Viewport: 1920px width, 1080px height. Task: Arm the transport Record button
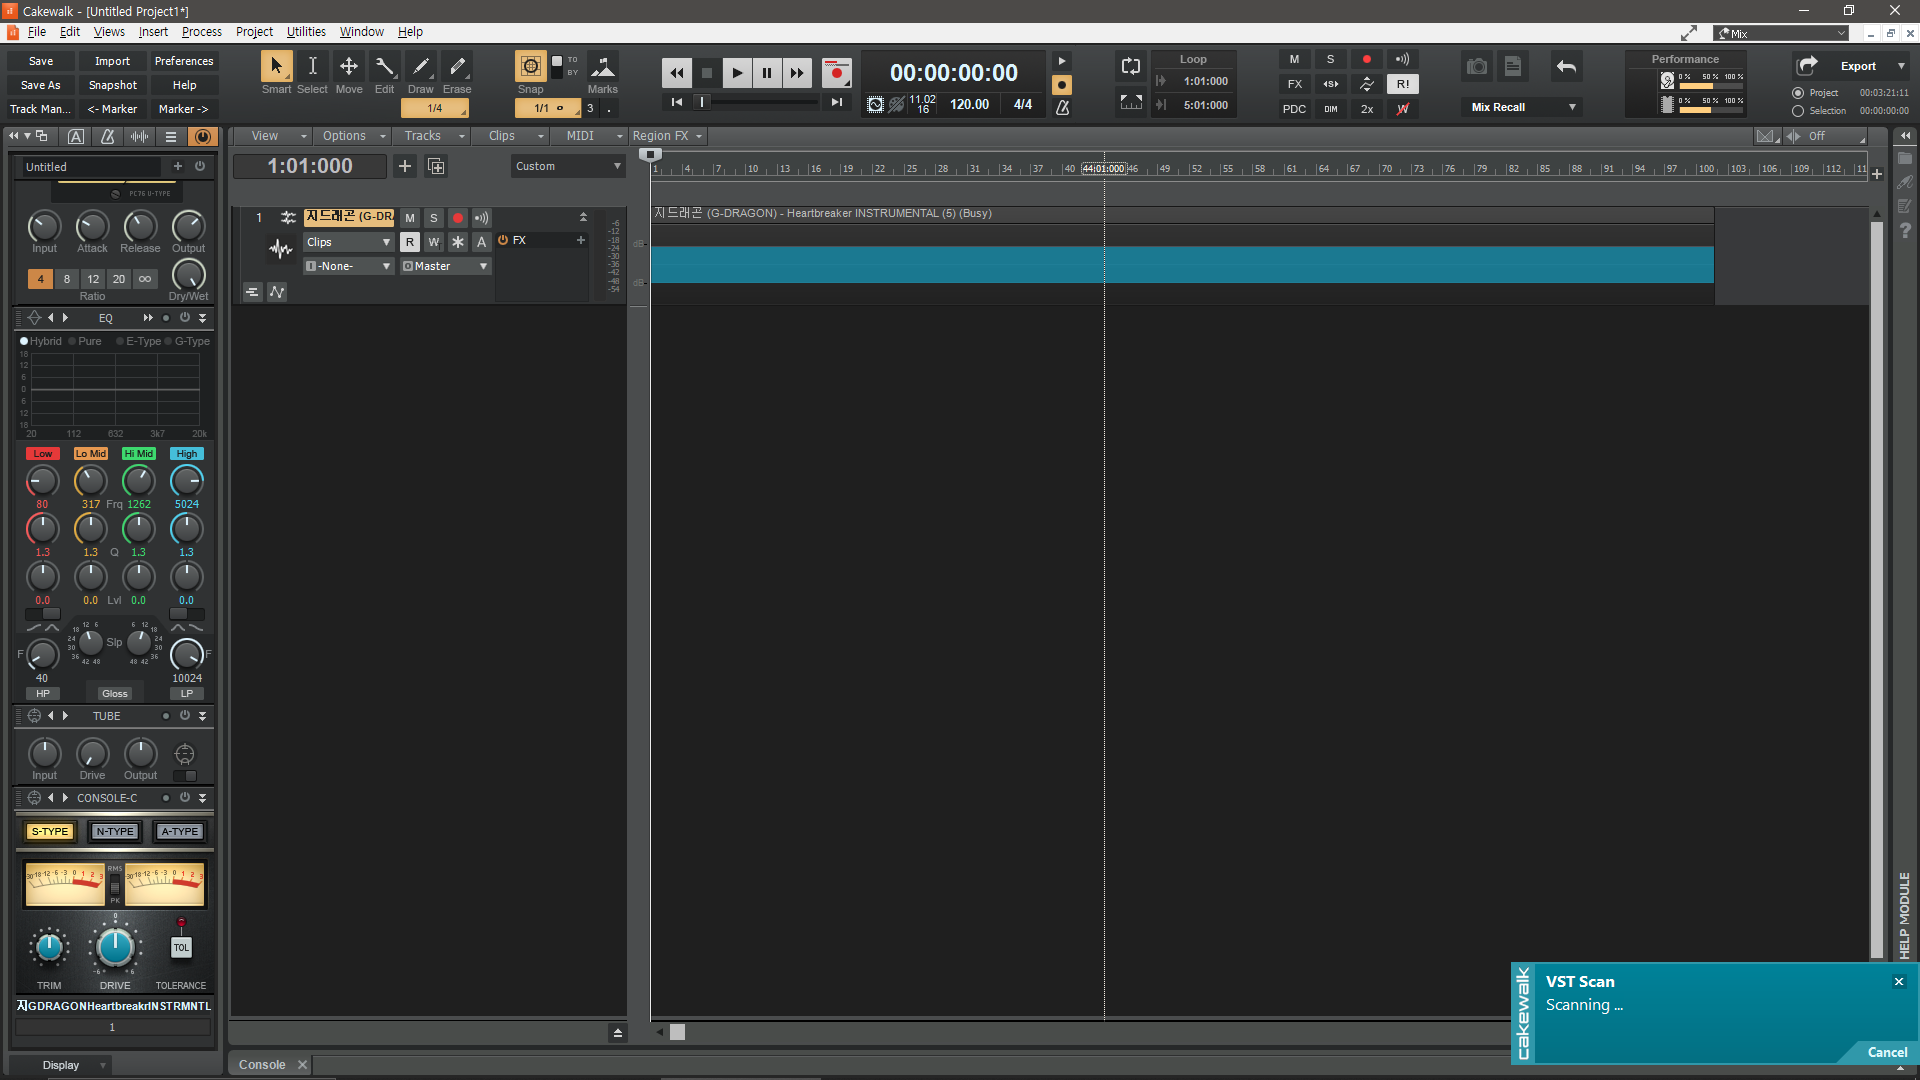click(836, 73)
